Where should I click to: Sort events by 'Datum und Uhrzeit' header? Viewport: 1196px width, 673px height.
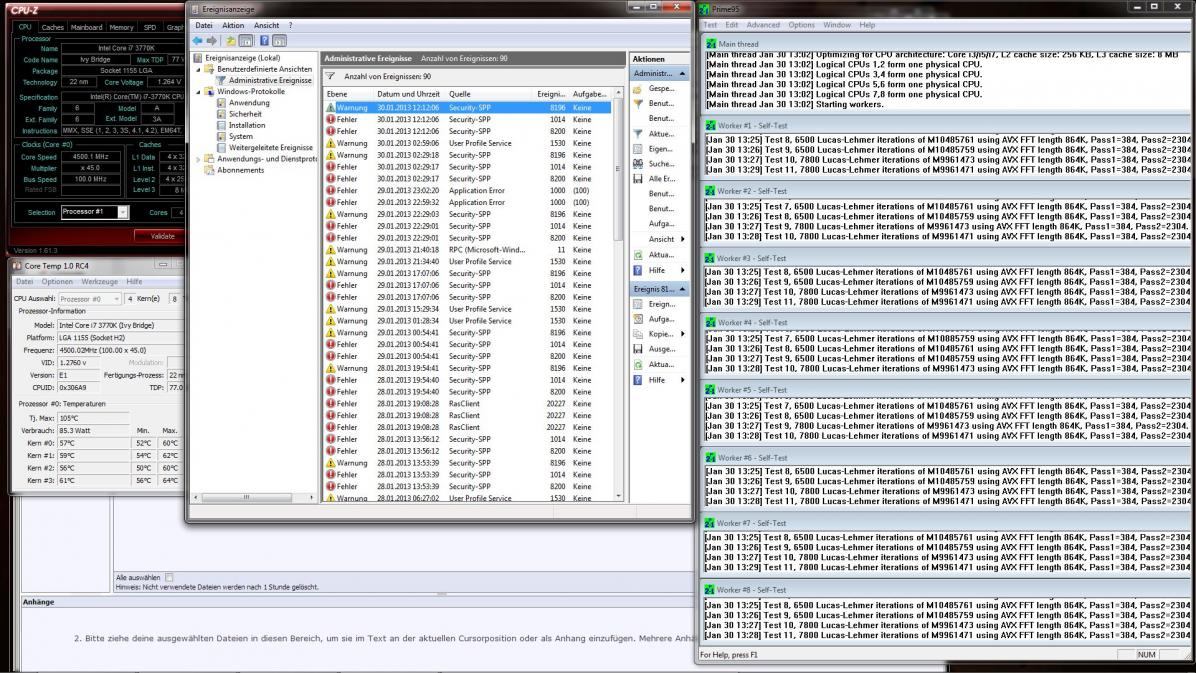click(409, 94)
